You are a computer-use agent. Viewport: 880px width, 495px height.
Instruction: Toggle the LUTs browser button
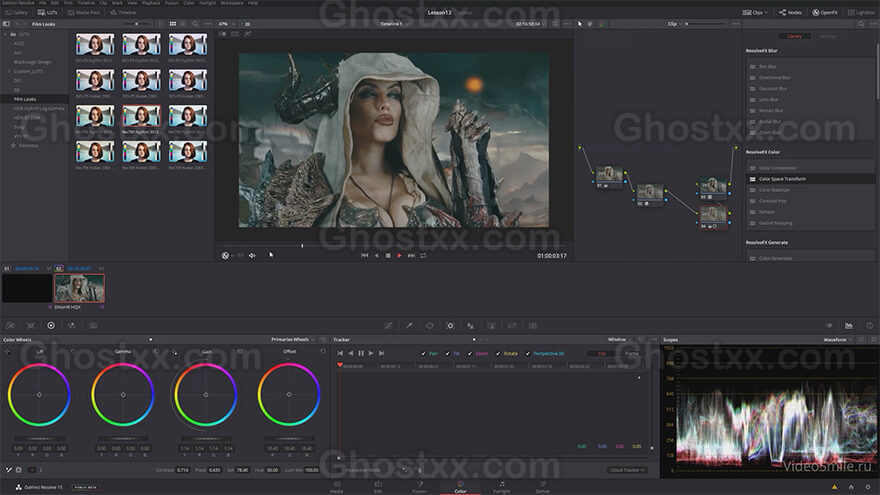tap(48, 12)
